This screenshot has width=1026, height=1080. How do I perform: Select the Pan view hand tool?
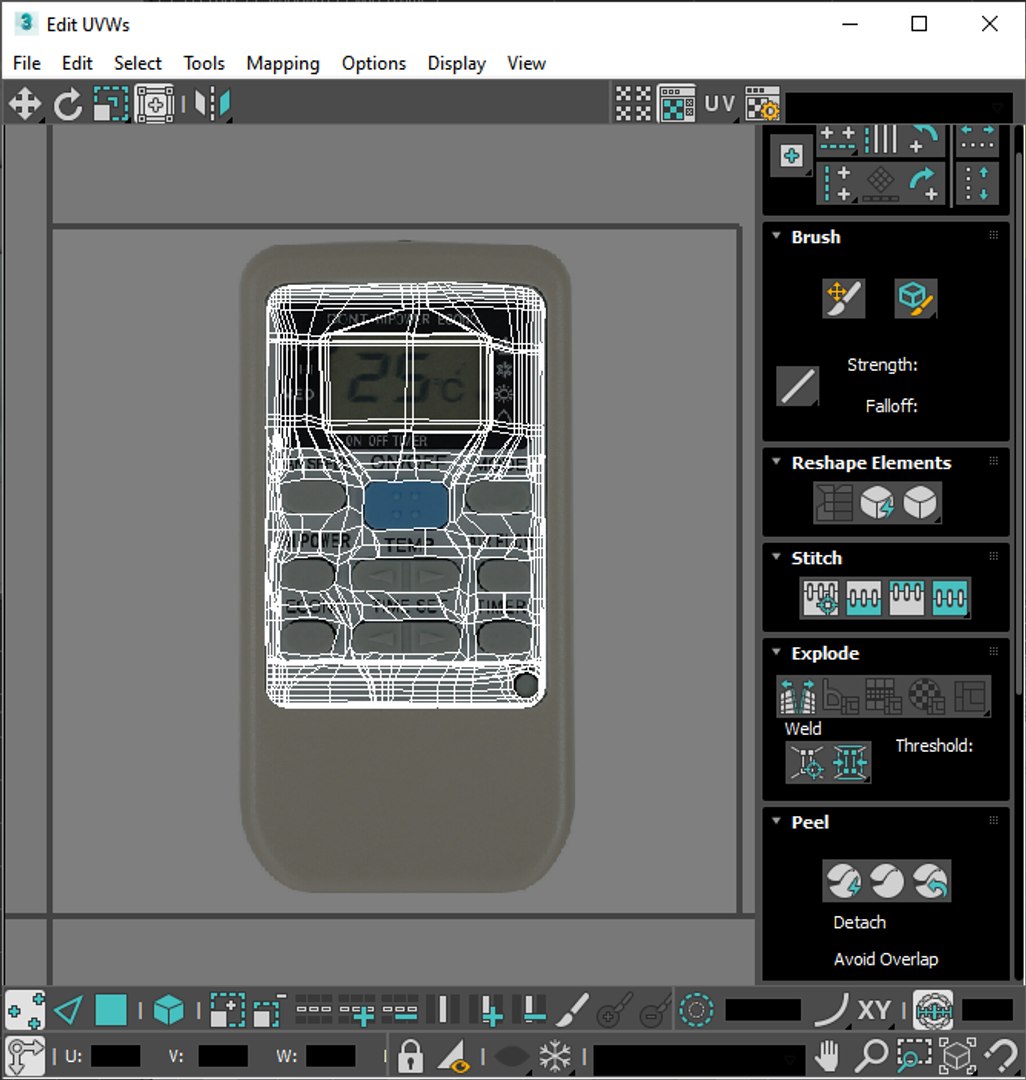tap(827, 1055)
